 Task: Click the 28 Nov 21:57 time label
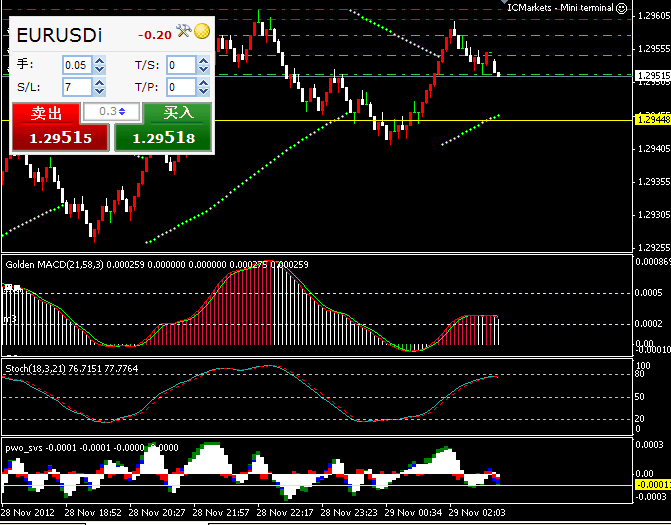point(221,513)
